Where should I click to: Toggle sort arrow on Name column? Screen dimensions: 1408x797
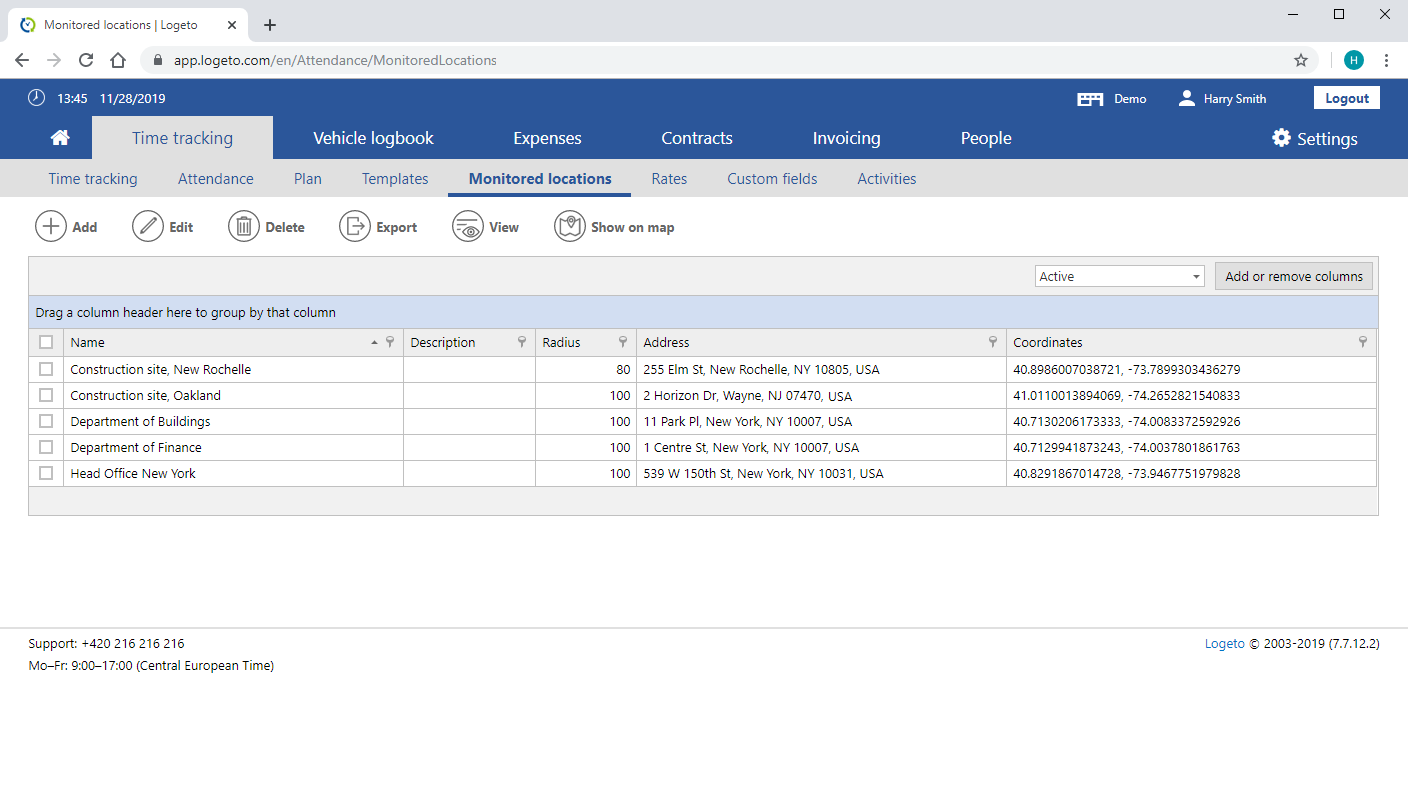[375, 342]
